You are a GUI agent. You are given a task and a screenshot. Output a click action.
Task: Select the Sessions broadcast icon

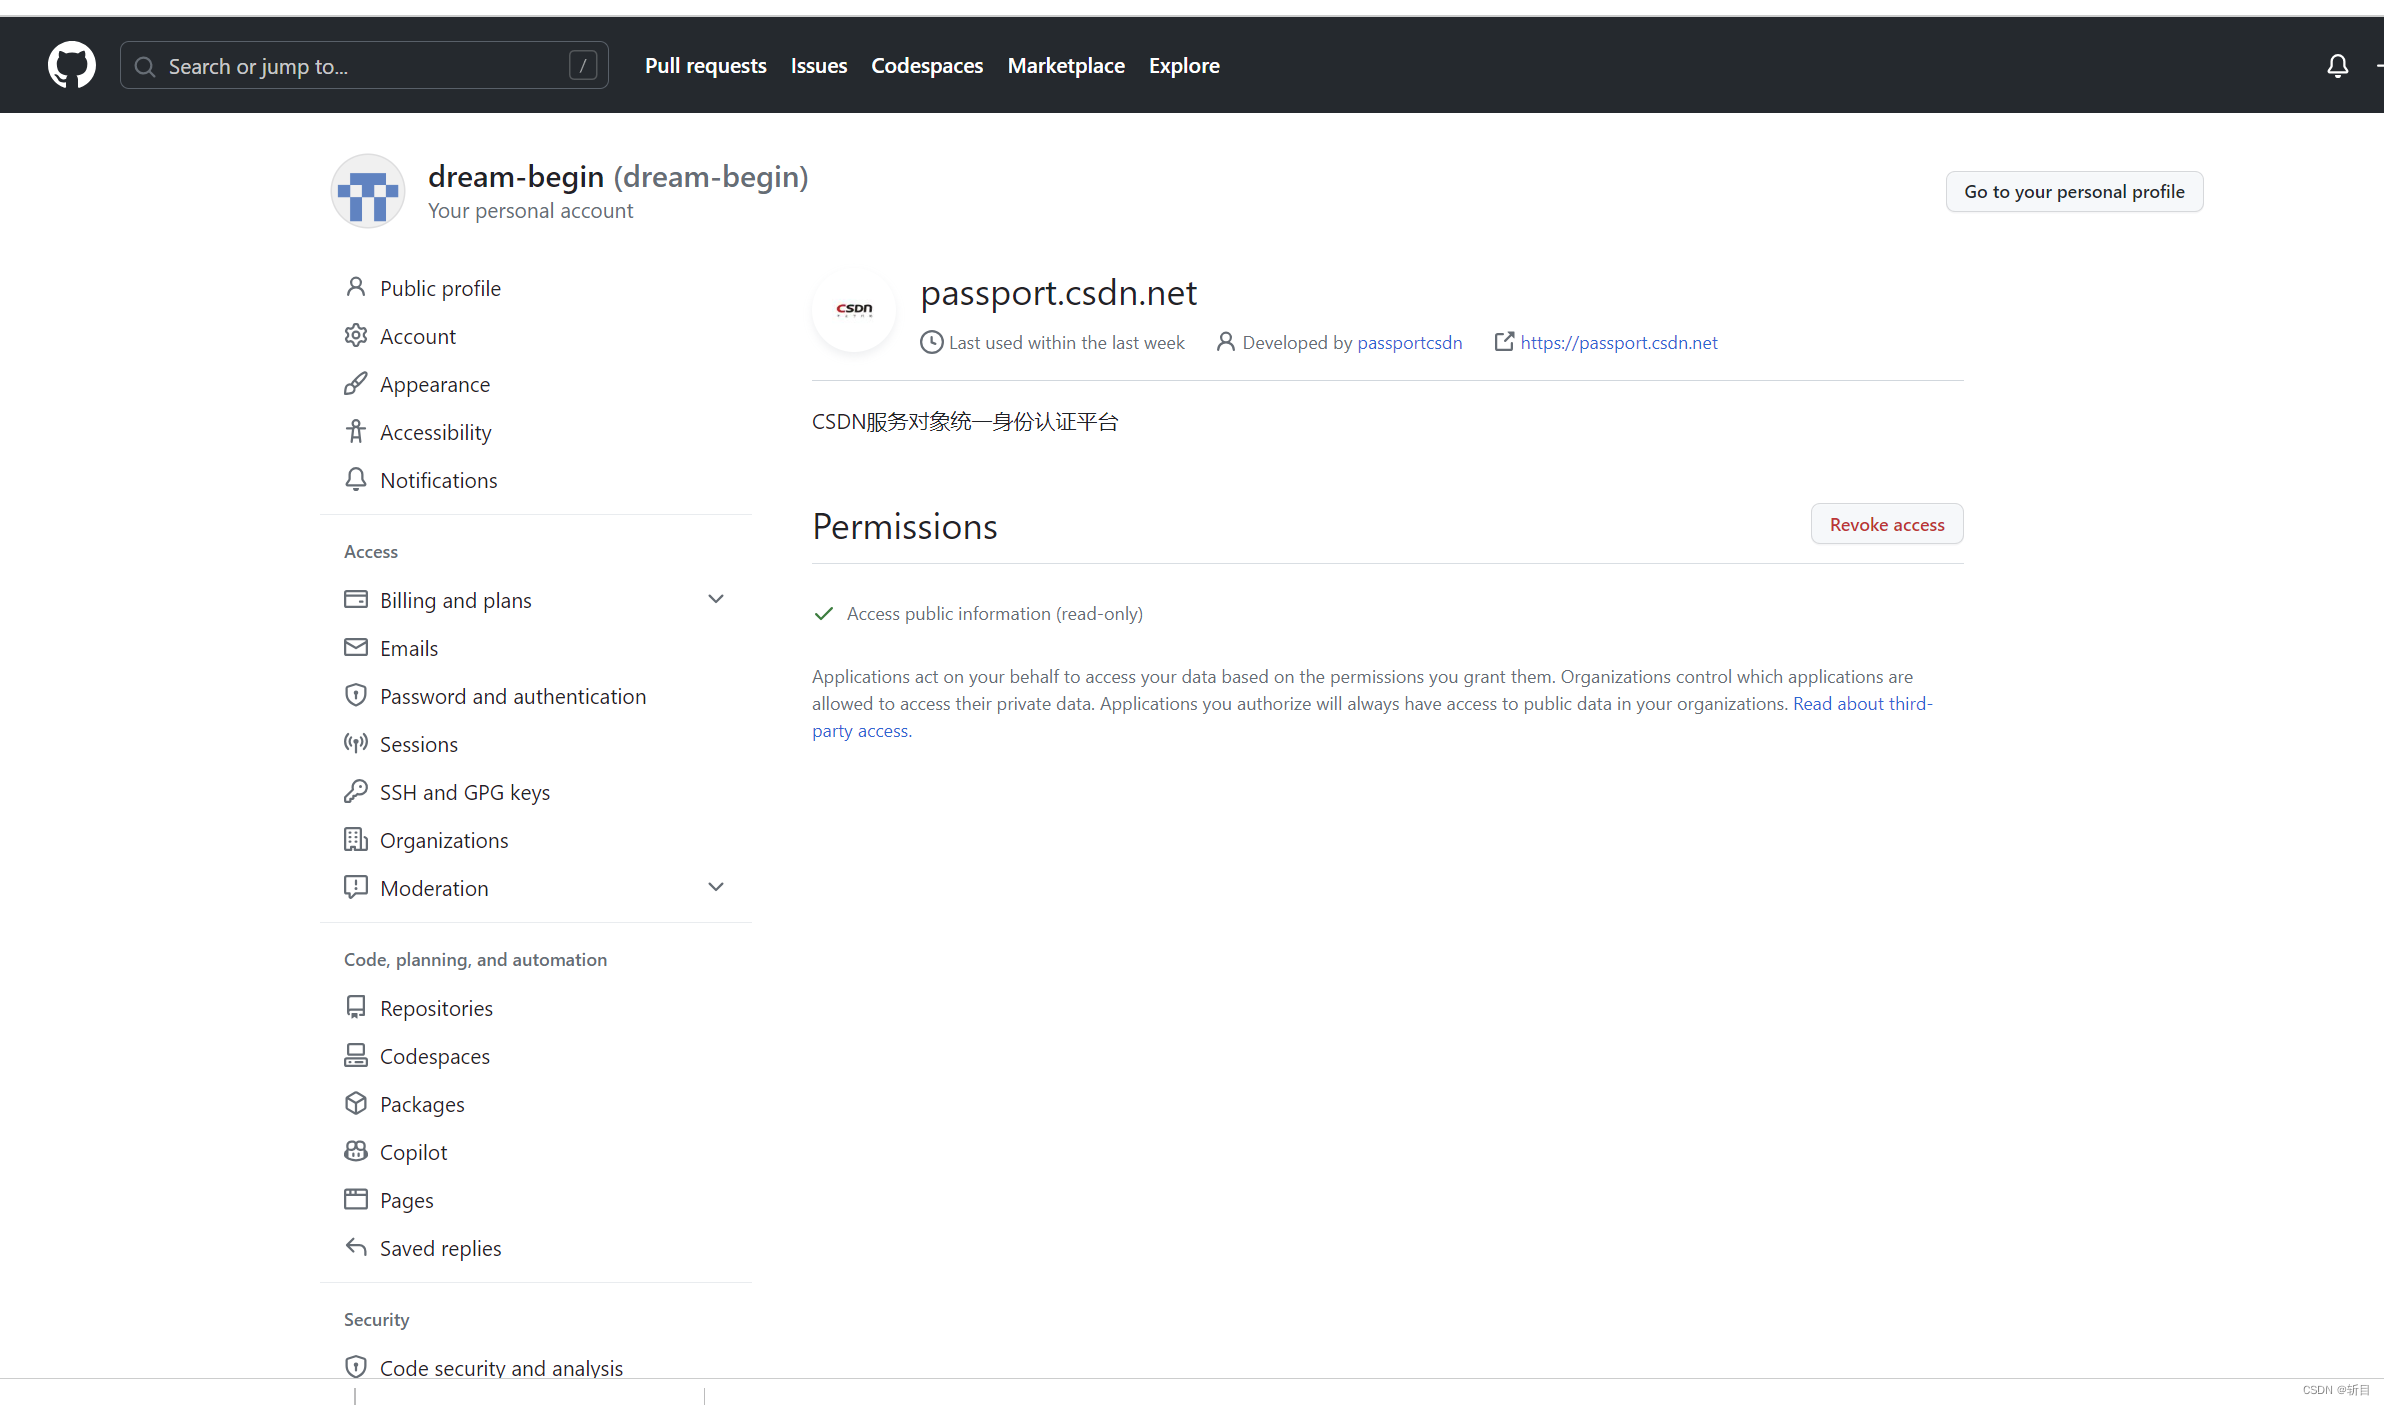coord(357,743)
